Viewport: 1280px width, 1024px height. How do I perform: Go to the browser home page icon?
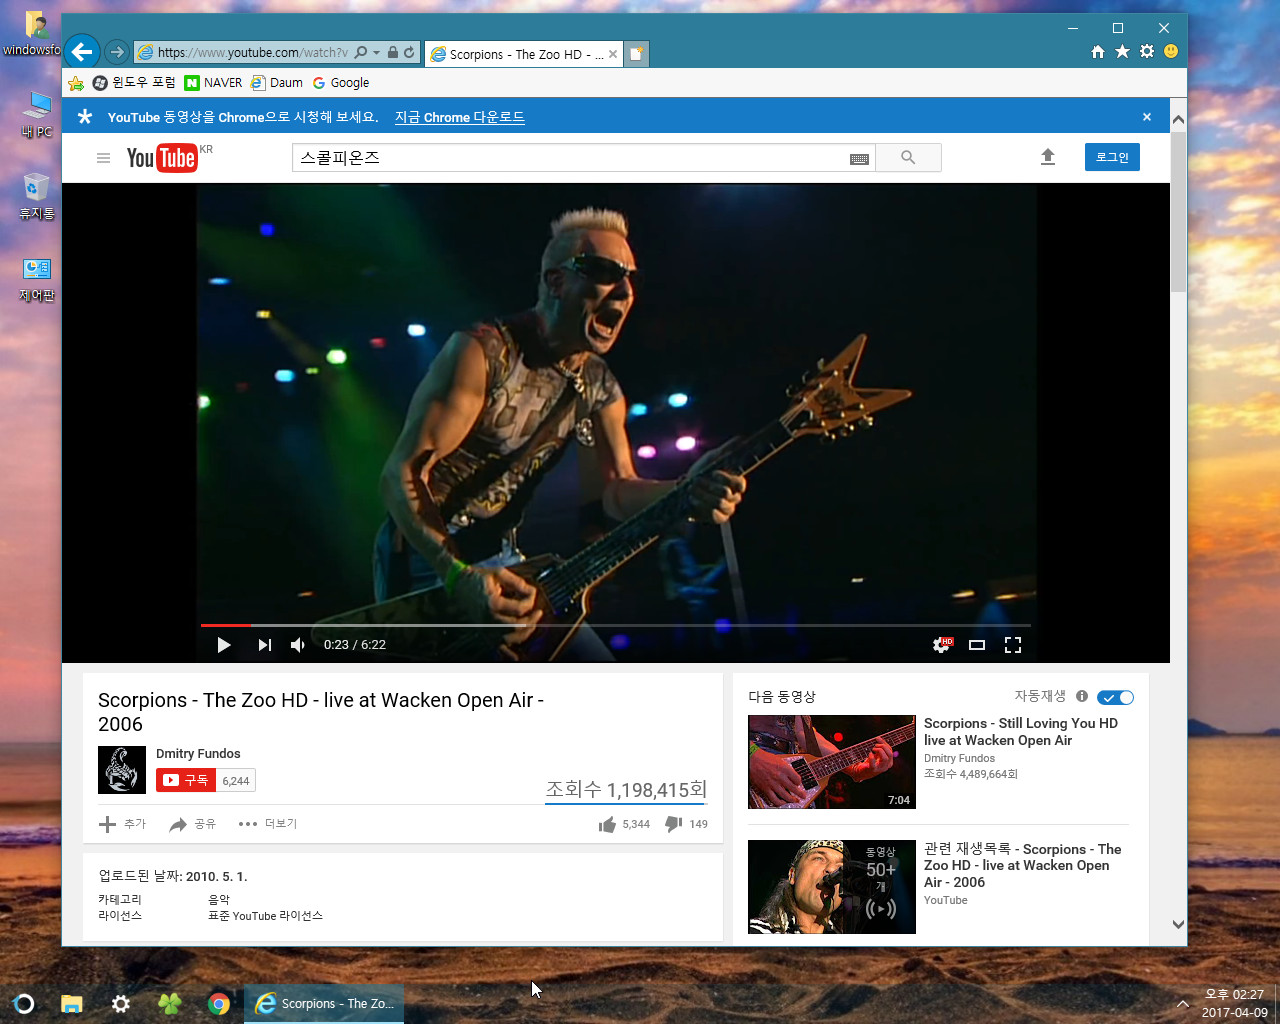[1098, 51]
